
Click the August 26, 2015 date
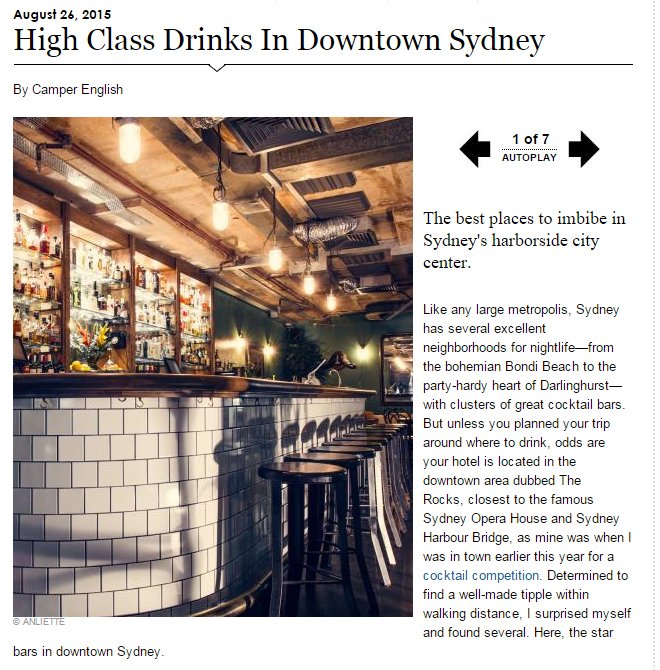click(x=62, y=15)
